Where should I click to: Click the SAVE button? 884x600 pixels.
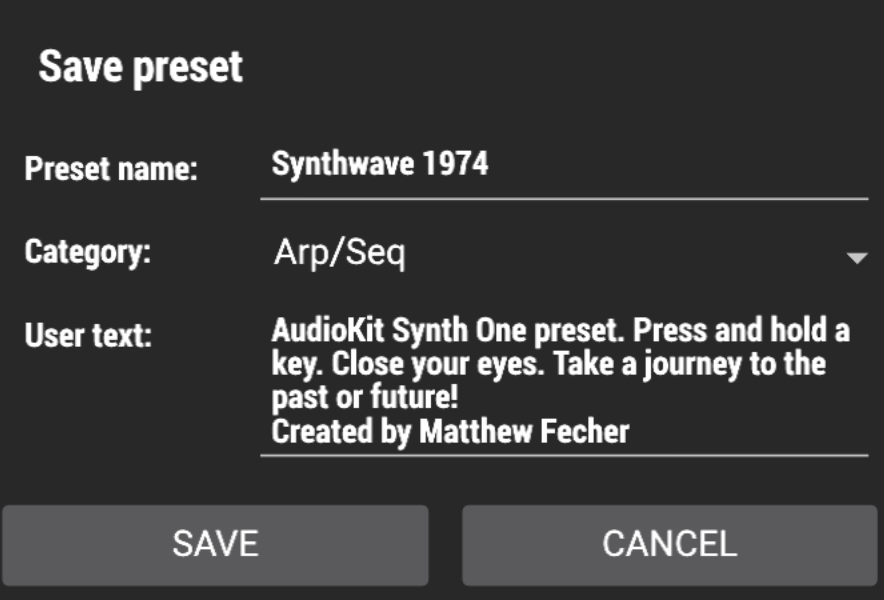[215, 544]
